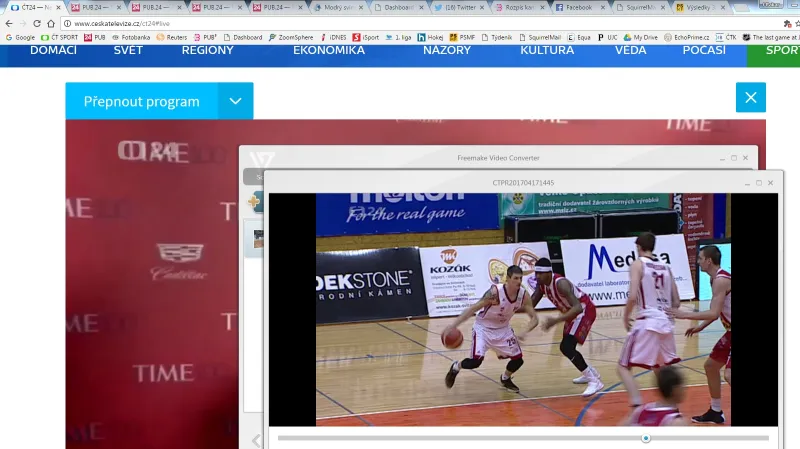Open the ČT SPORT bookmark
This screenshot has height=449, width=800.
click(60, 37)
